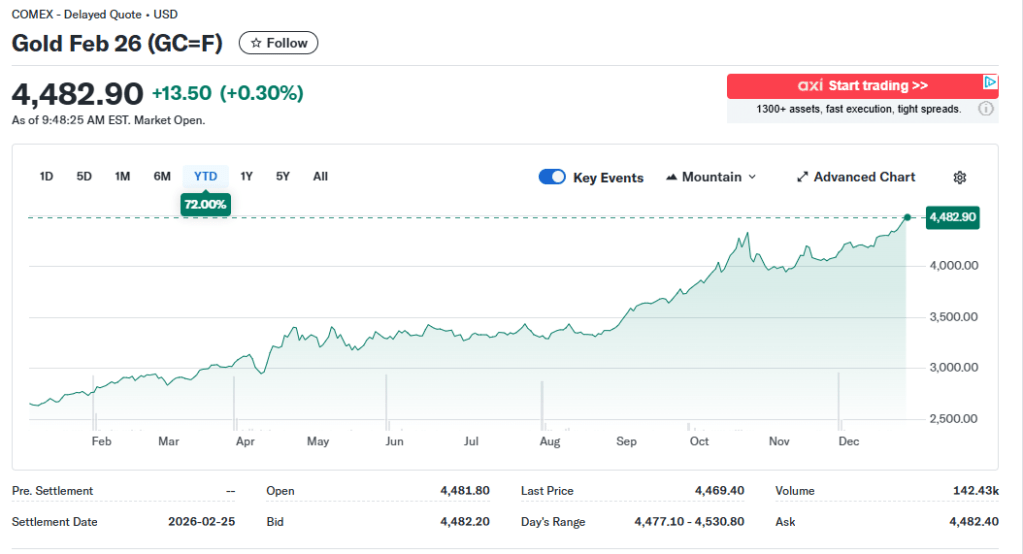
Task: Click the expand arrows icon beside Advanced Chart
Action: tap(802, 177)
